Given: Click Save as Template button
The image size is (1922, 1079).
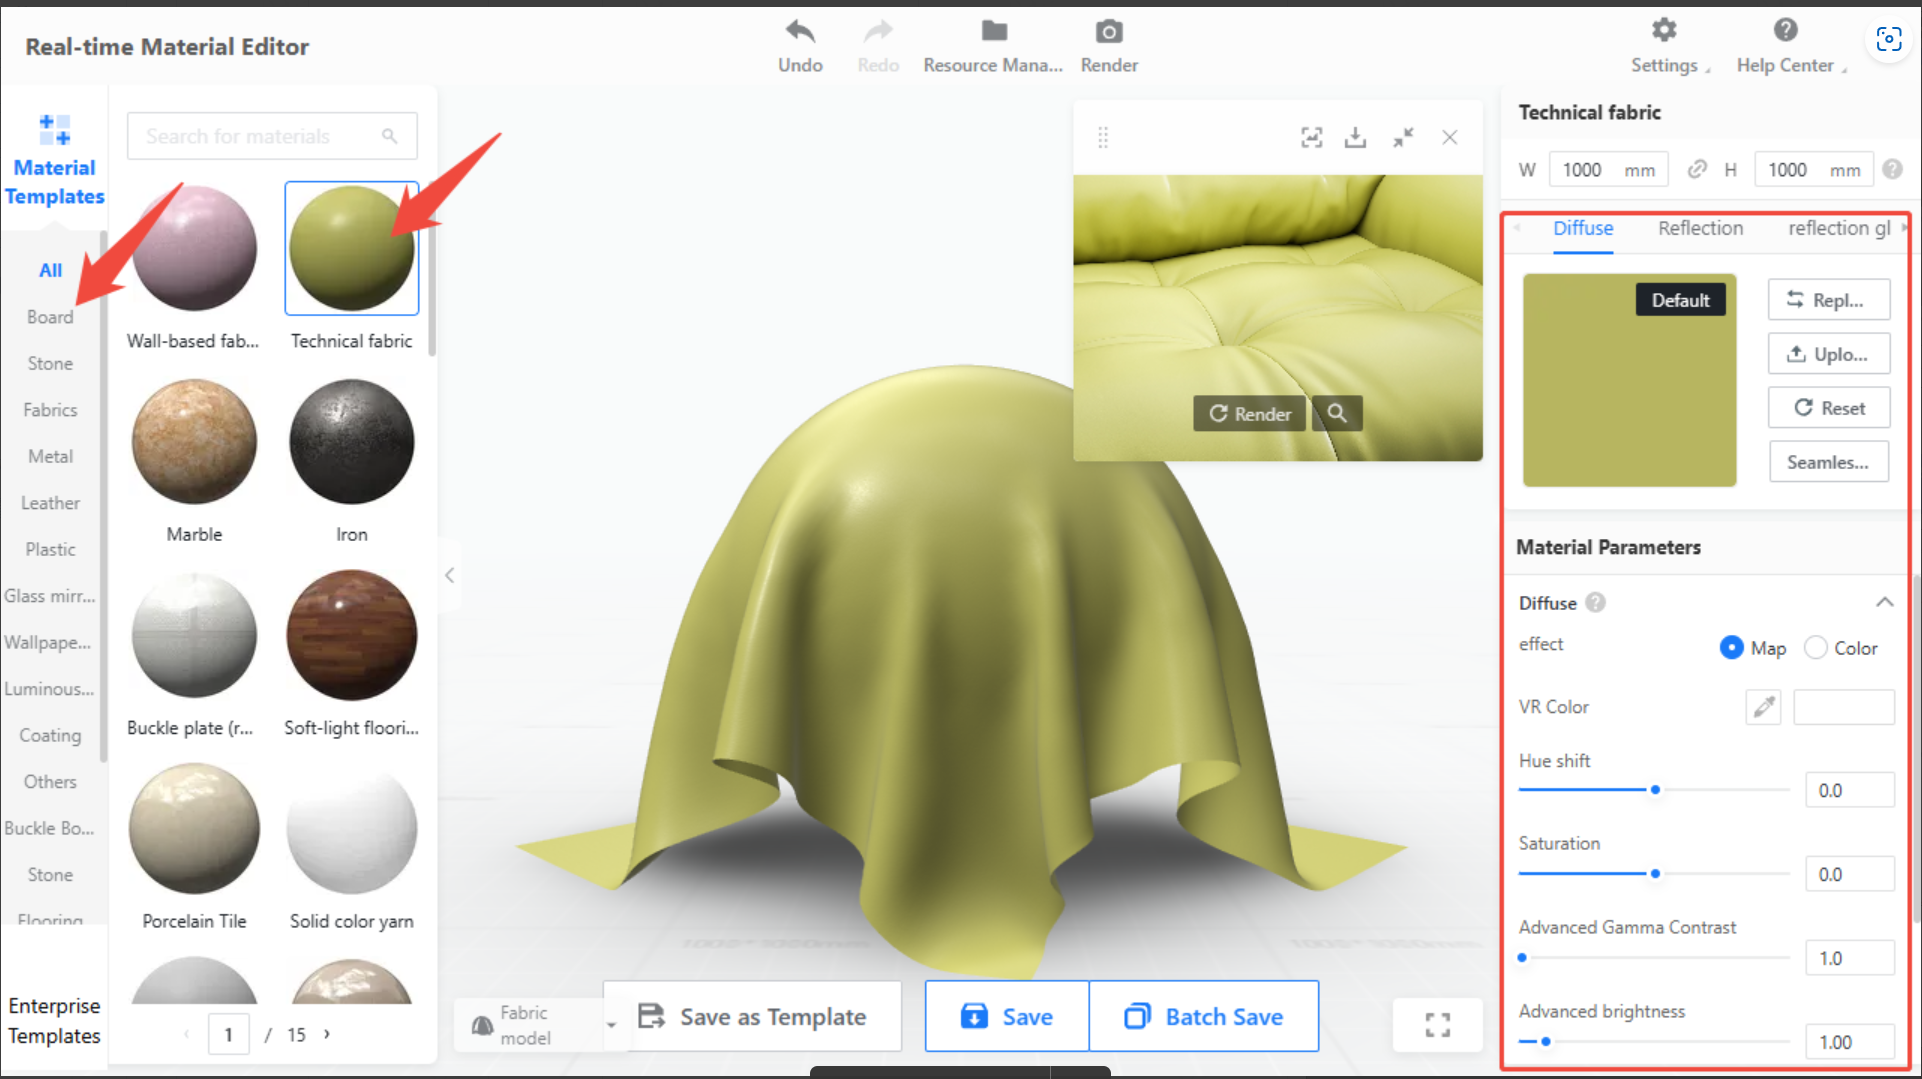Looking at the screenshot, I should click(752, 1016).
